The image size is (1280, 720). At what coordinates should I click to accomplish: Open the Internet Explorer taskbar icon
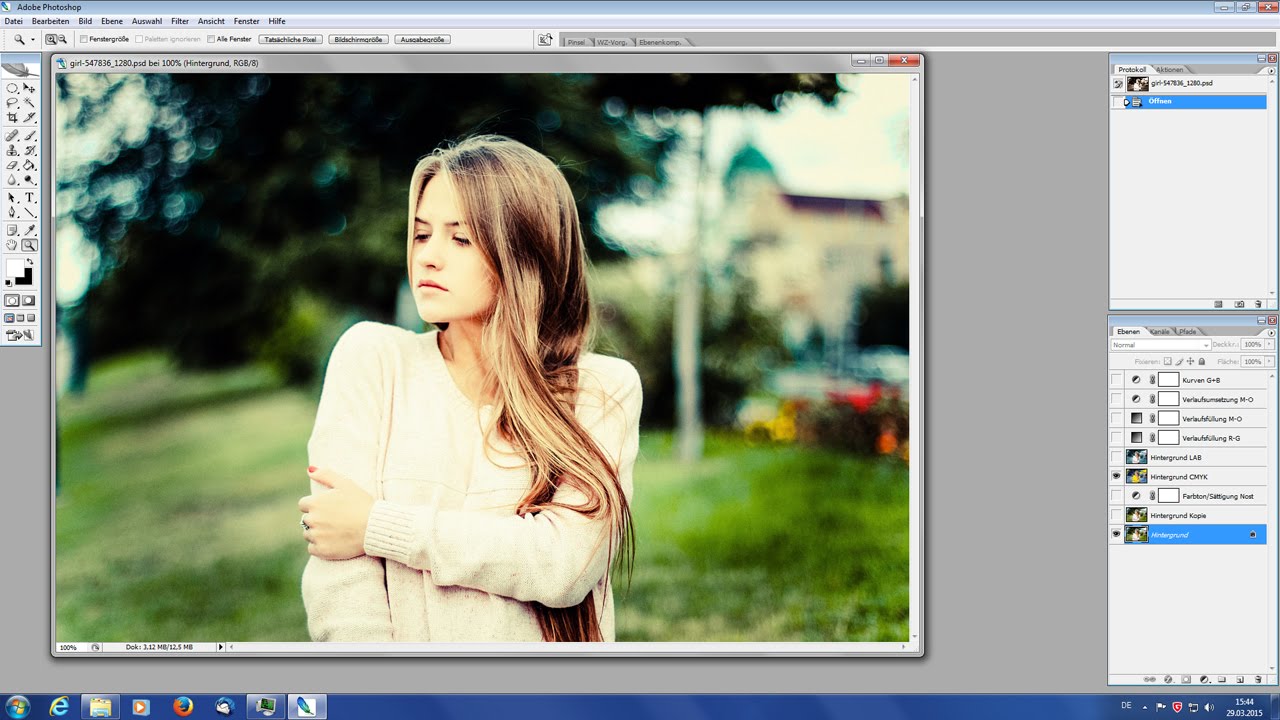click(x=61, y=706)
